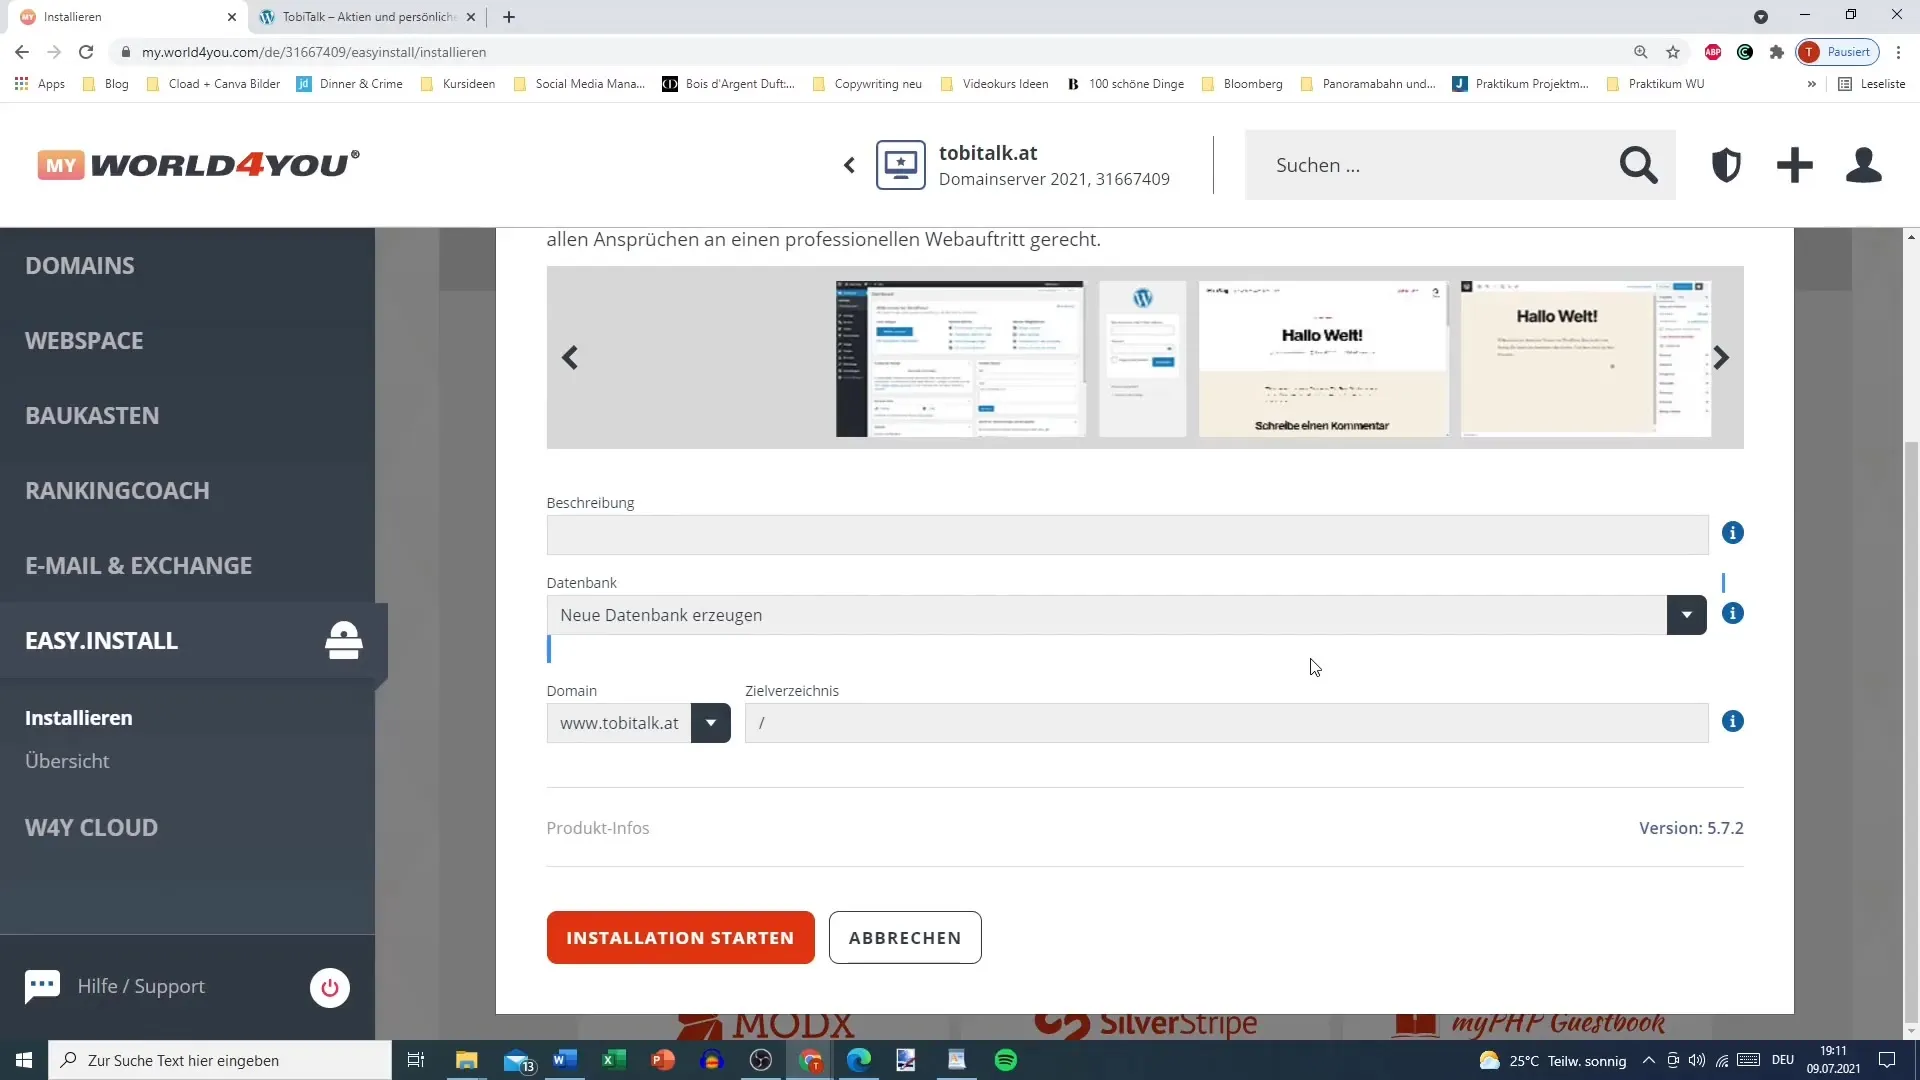This screenshot has width=1920, height=1080.
Task: Click the Windows taskbar search box
Action: 220,1060
